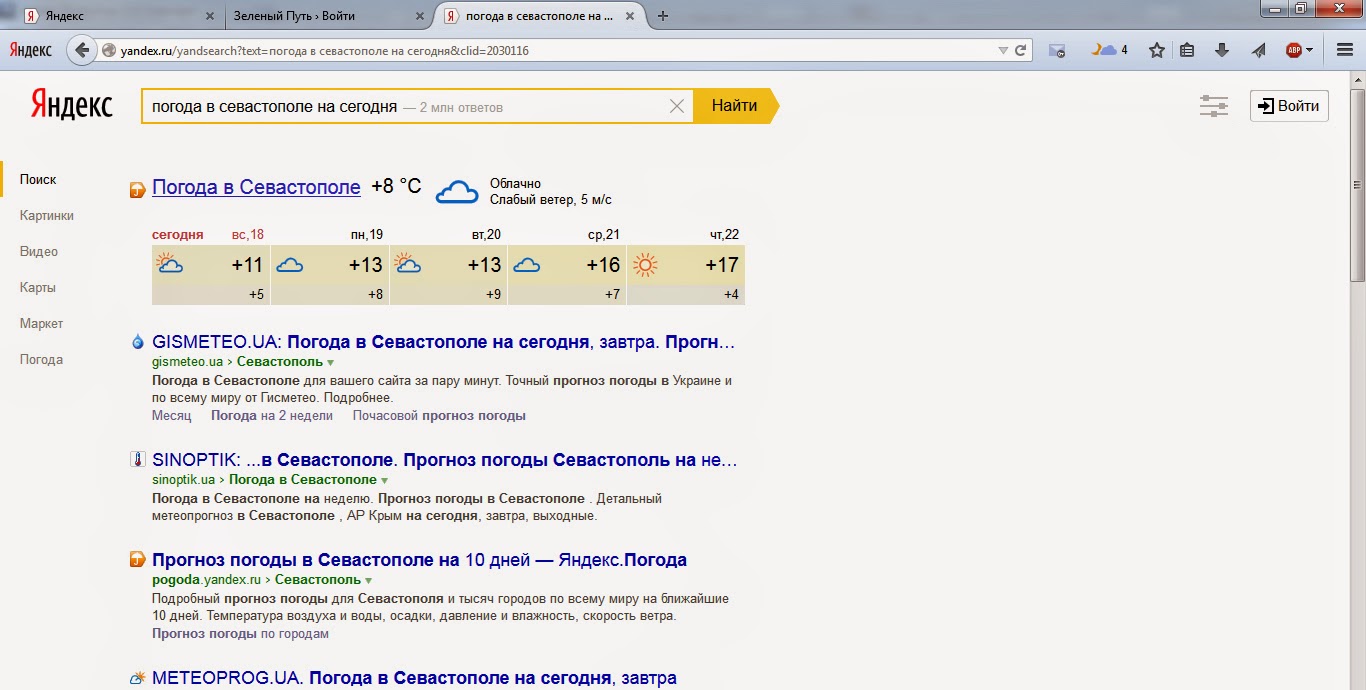Reload the page with the refresh icon

coord(1021,50)
